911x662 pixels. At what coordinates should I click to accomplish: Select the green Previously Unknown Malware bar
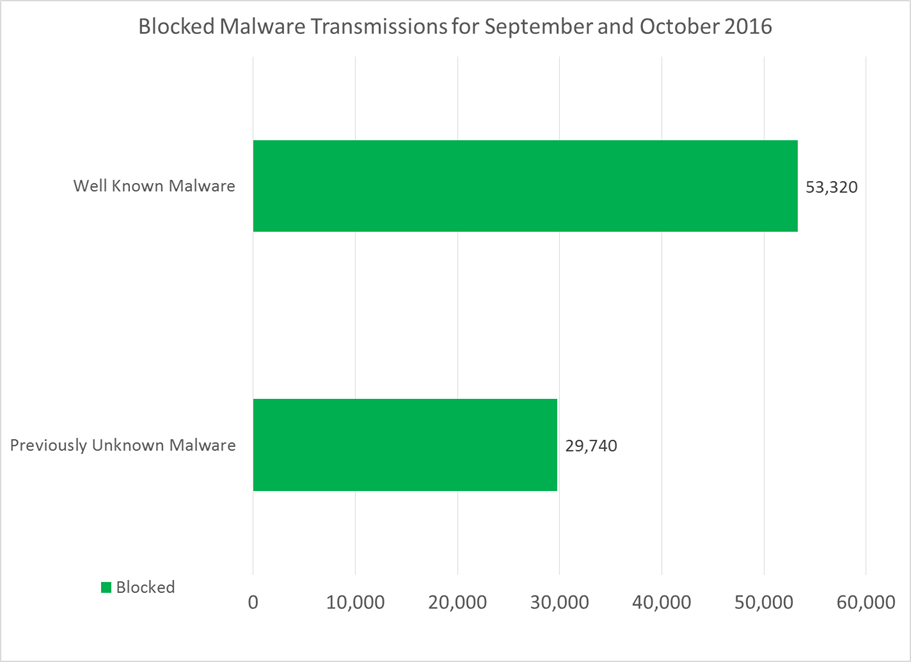pos(405,445)
